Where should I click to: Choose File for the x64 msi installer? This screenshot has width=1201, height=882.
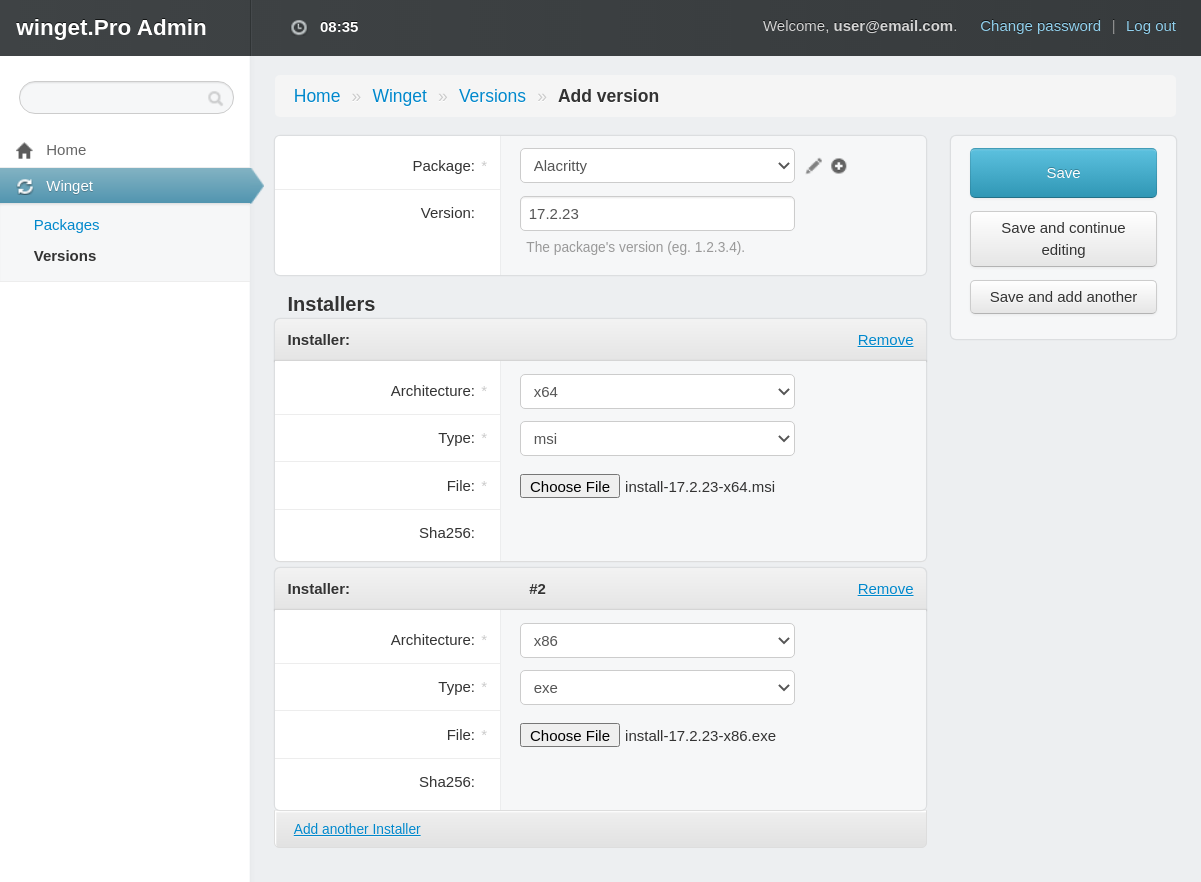tap(570, 487)
